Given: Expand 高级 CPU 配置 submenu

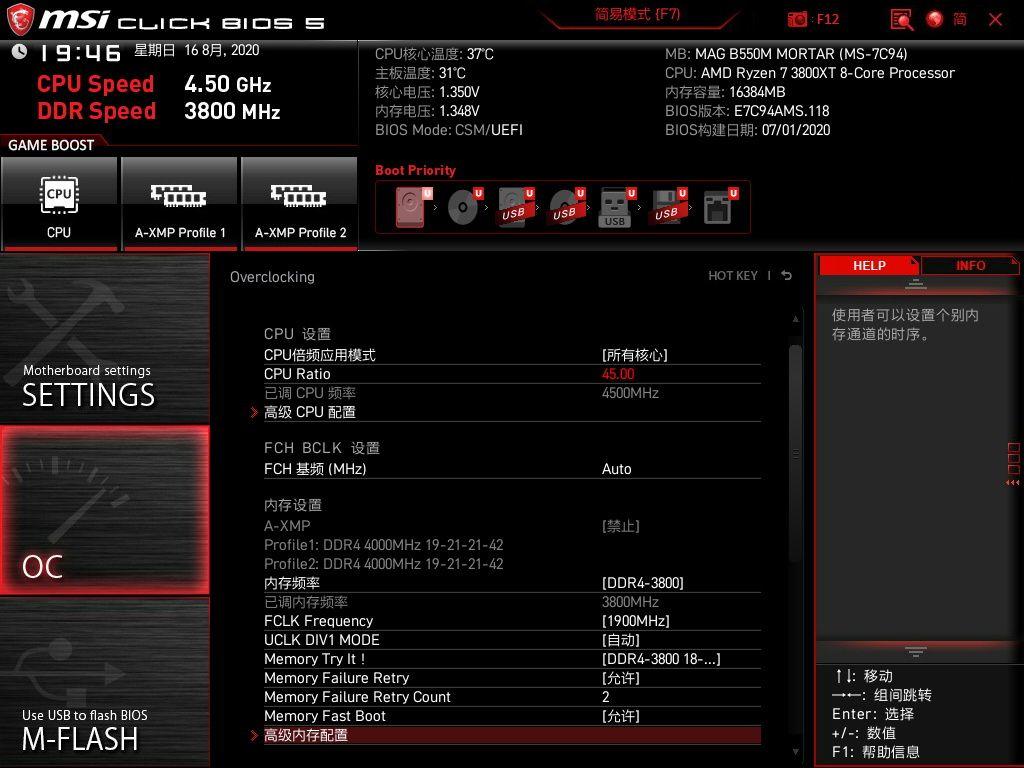Looking at the screenshot, I should (x=512, y=412).
